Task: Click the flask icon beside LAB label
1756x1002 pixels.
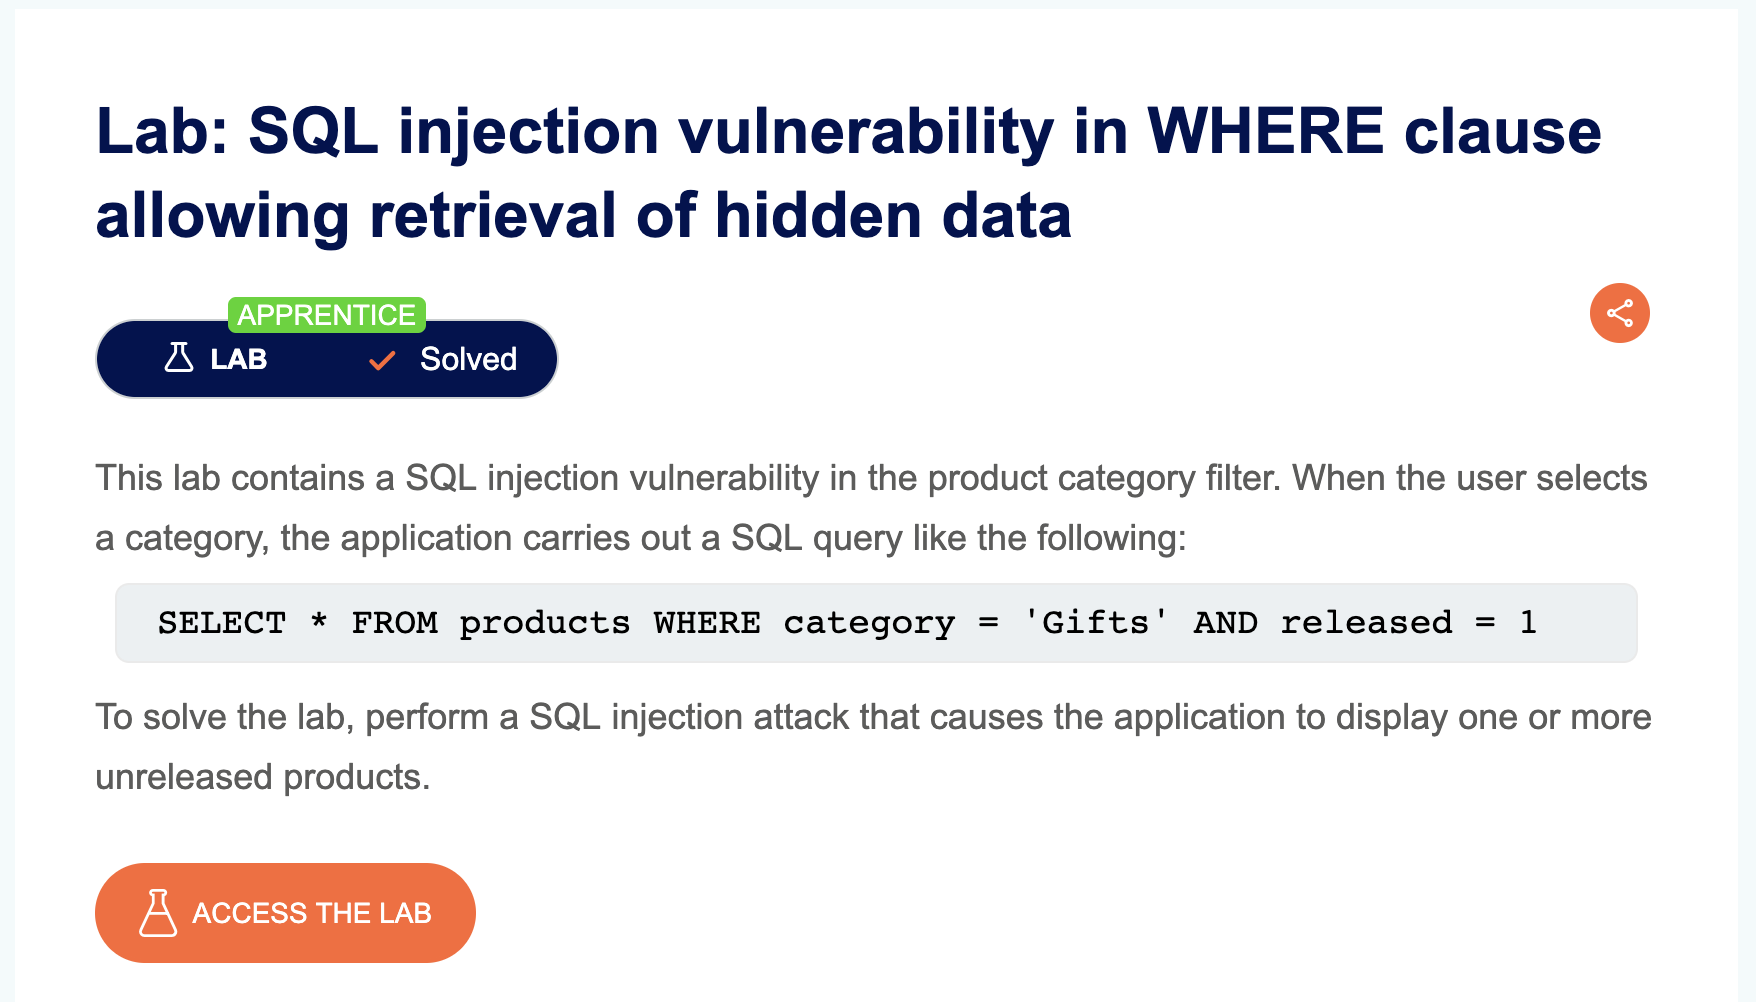Action: click(179, 358)
